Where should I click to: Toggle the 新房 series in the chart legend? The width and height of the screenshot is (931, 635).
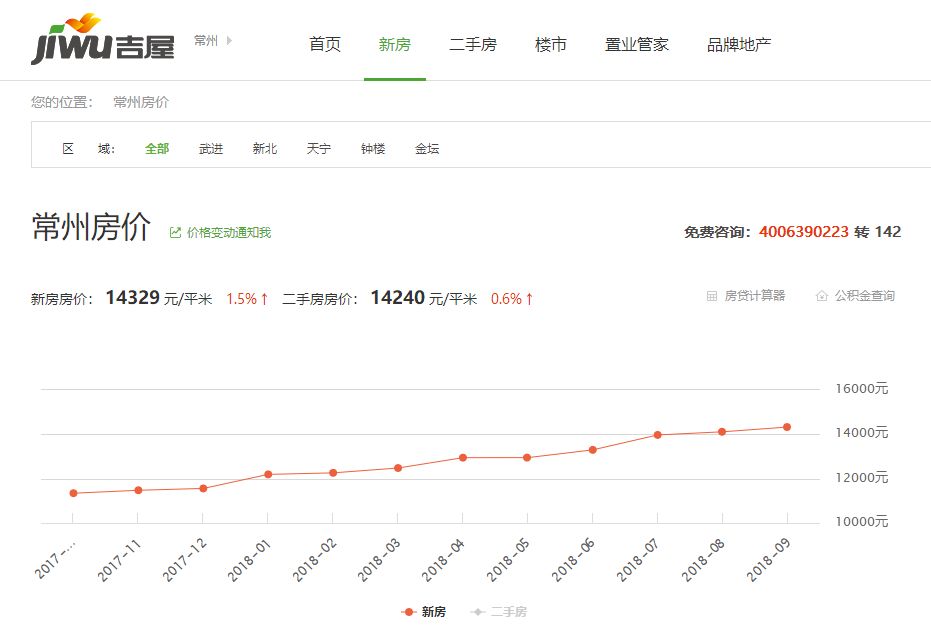pyautogui.click(x=425, y=612)
